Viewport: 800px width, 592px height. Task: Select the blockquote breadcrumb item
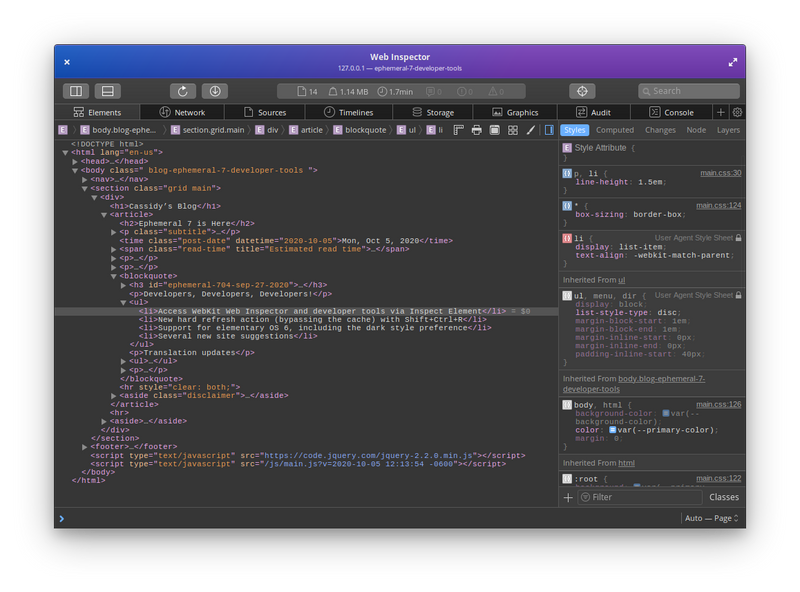click(x=360, y=130)
